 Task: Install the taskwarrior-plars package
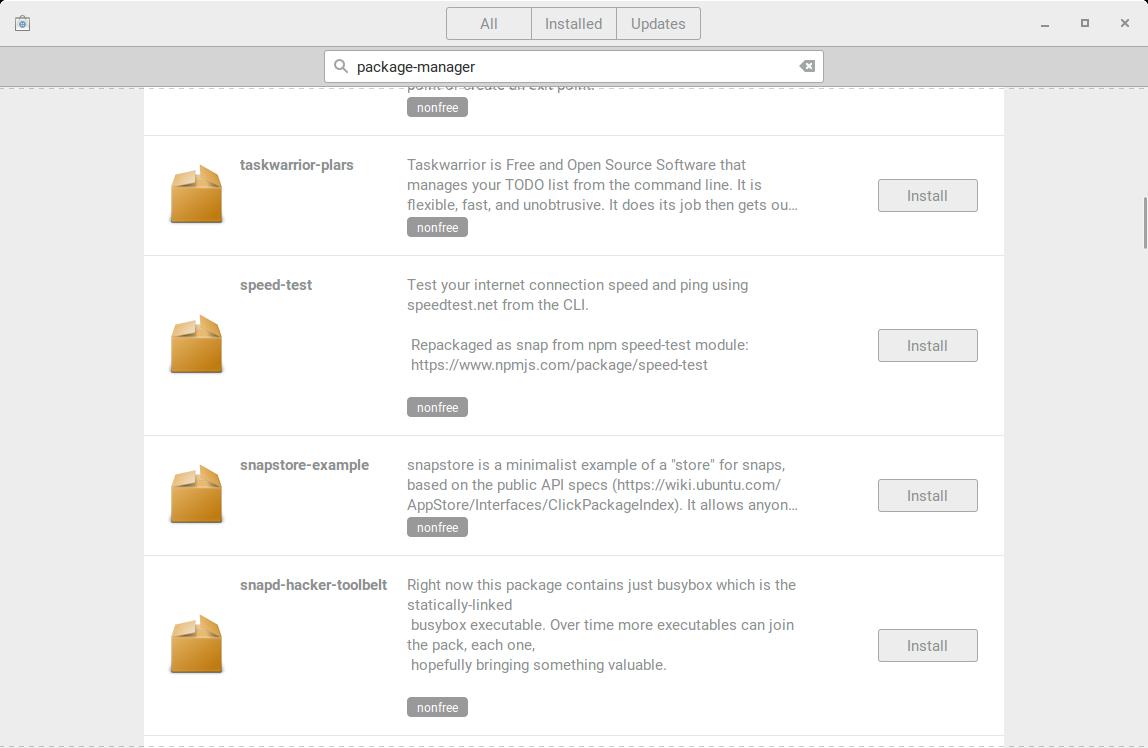point(927,196)
